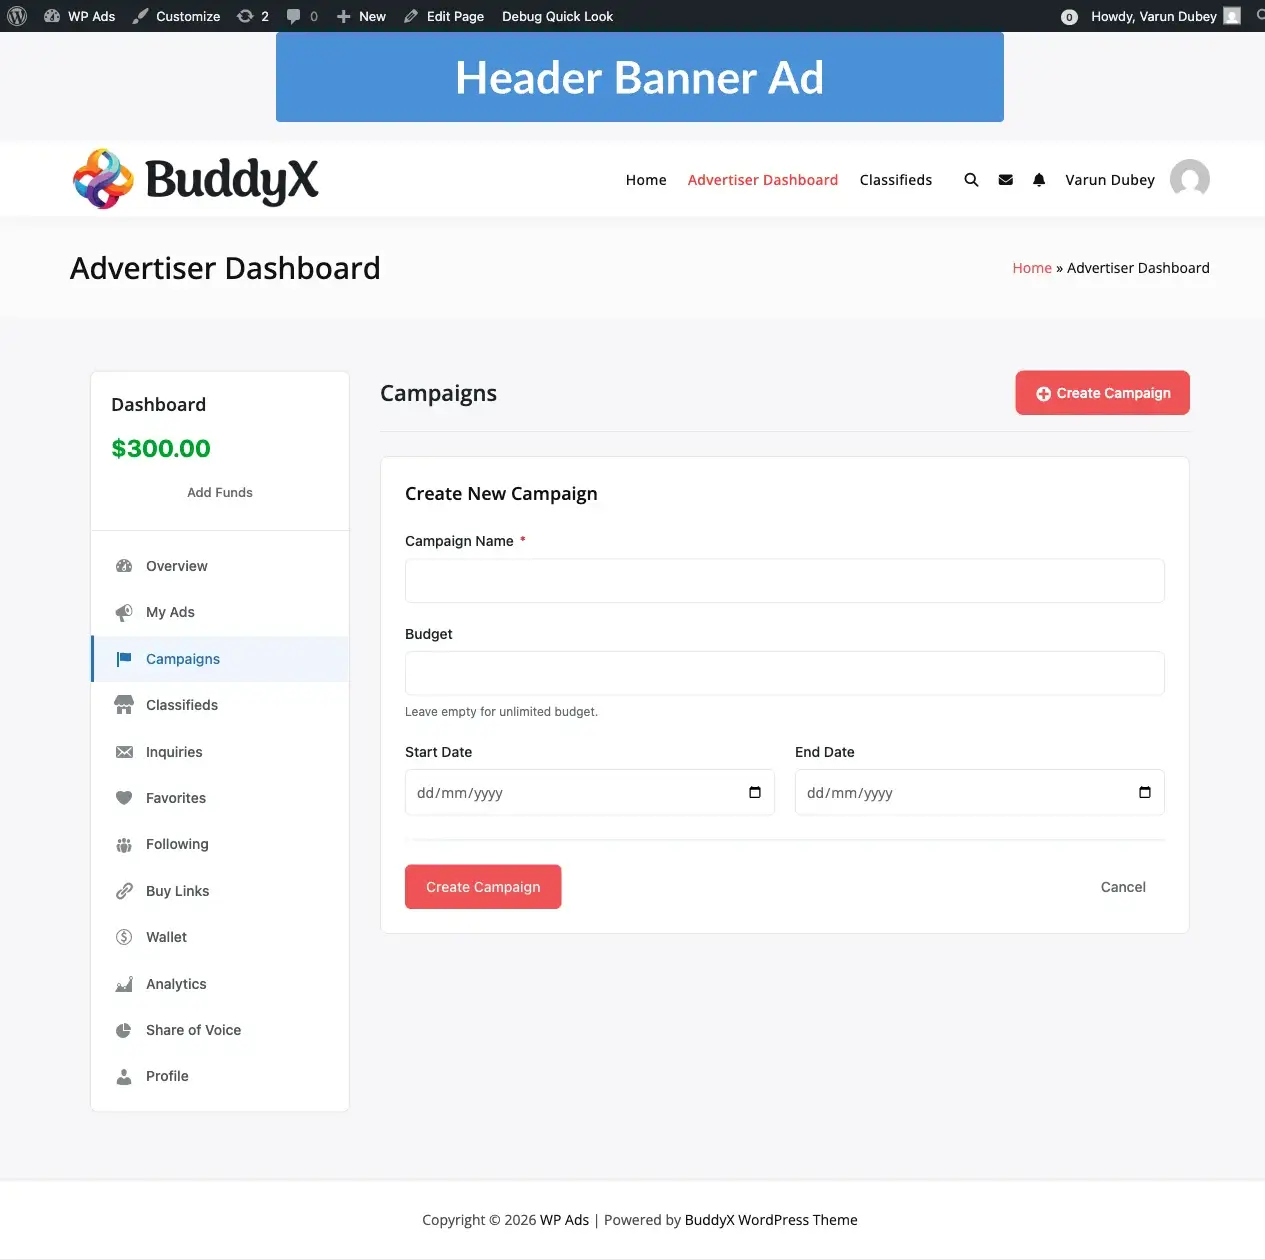This screenshot has width=1265, height=1260.
Task: Click the End Date dd/mm/yyyy field
Action: pos(980,793)
